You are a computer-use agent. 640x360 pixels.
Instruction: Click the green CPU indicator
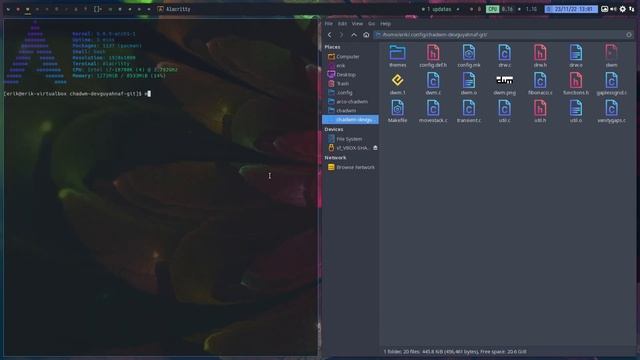pyautogui.click(x=492, y=9)
